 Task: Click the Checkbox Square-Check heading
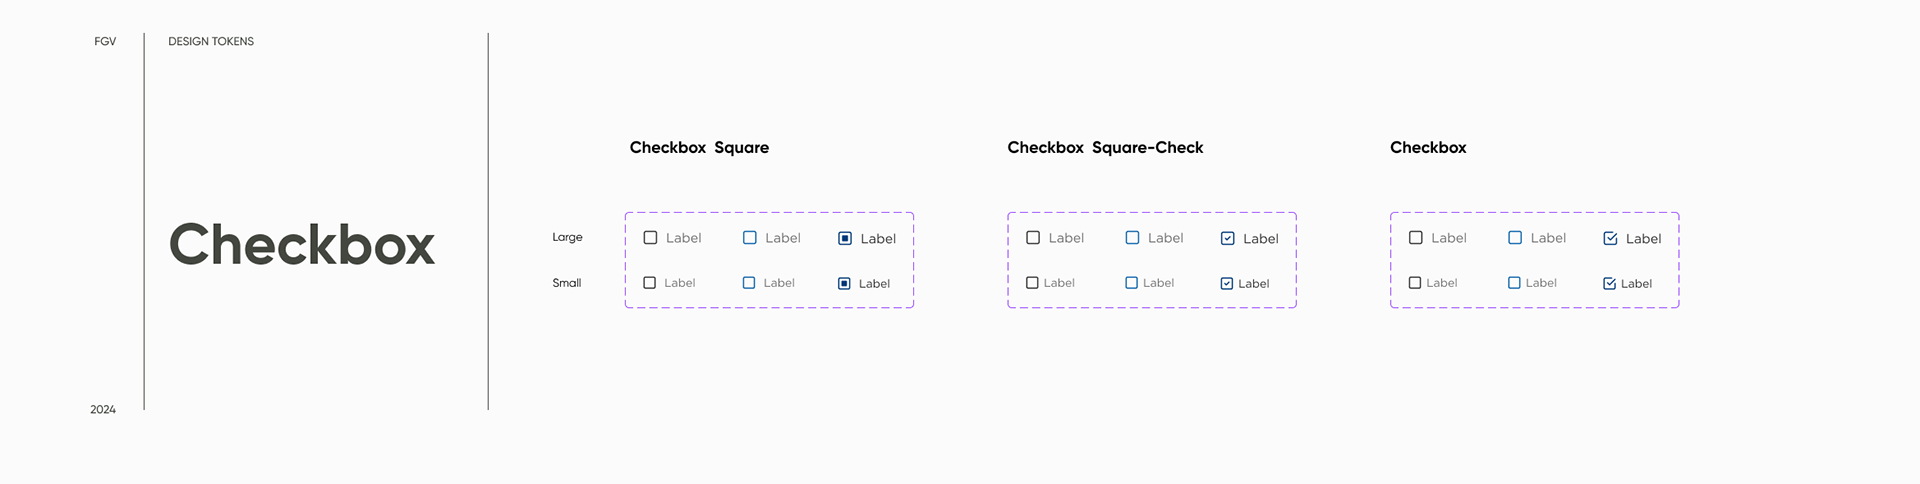click(1105, 147)
